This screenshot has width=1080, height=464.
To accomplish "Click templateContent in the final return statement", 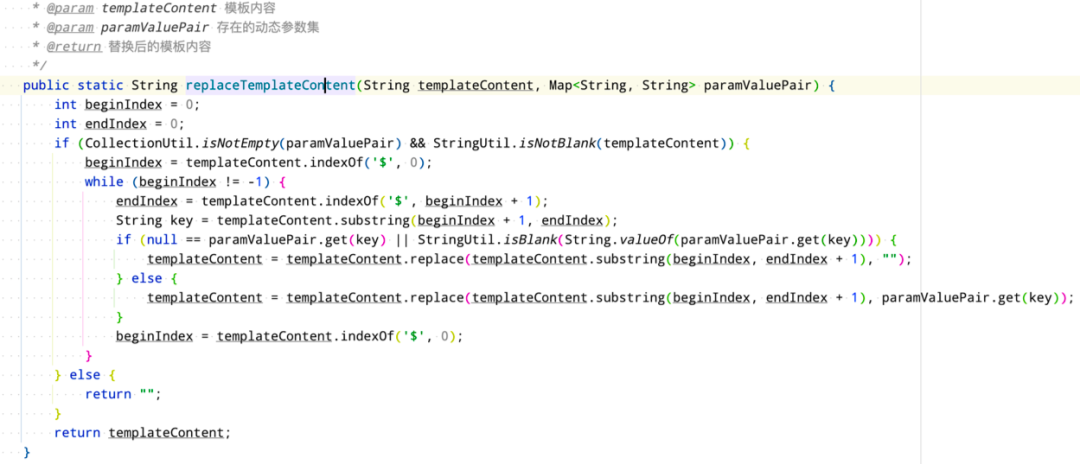I will 166,432.
